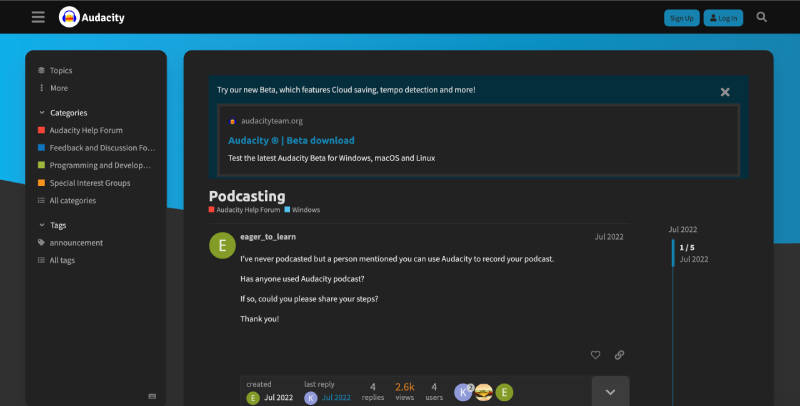
Task: Click the timeline scroller handle
Action: (673, 253)
